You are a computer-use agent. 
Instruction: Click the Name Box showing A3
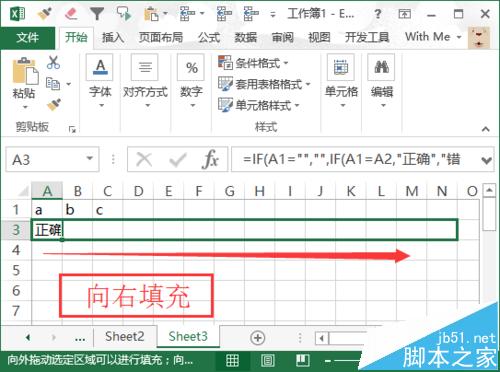click(45, 159)
